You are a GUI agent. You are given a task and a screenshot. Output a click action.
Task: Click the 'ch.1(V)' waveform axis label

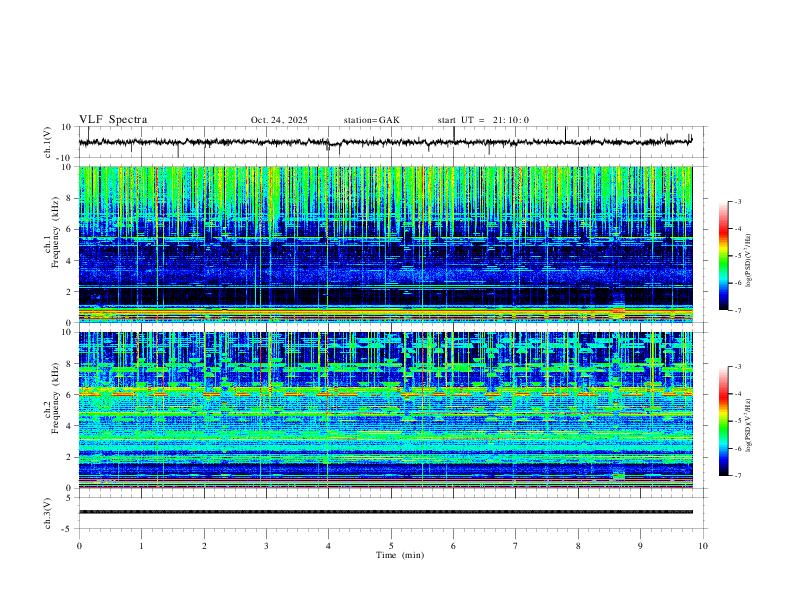pyautogui.click(x=48, y=142)
